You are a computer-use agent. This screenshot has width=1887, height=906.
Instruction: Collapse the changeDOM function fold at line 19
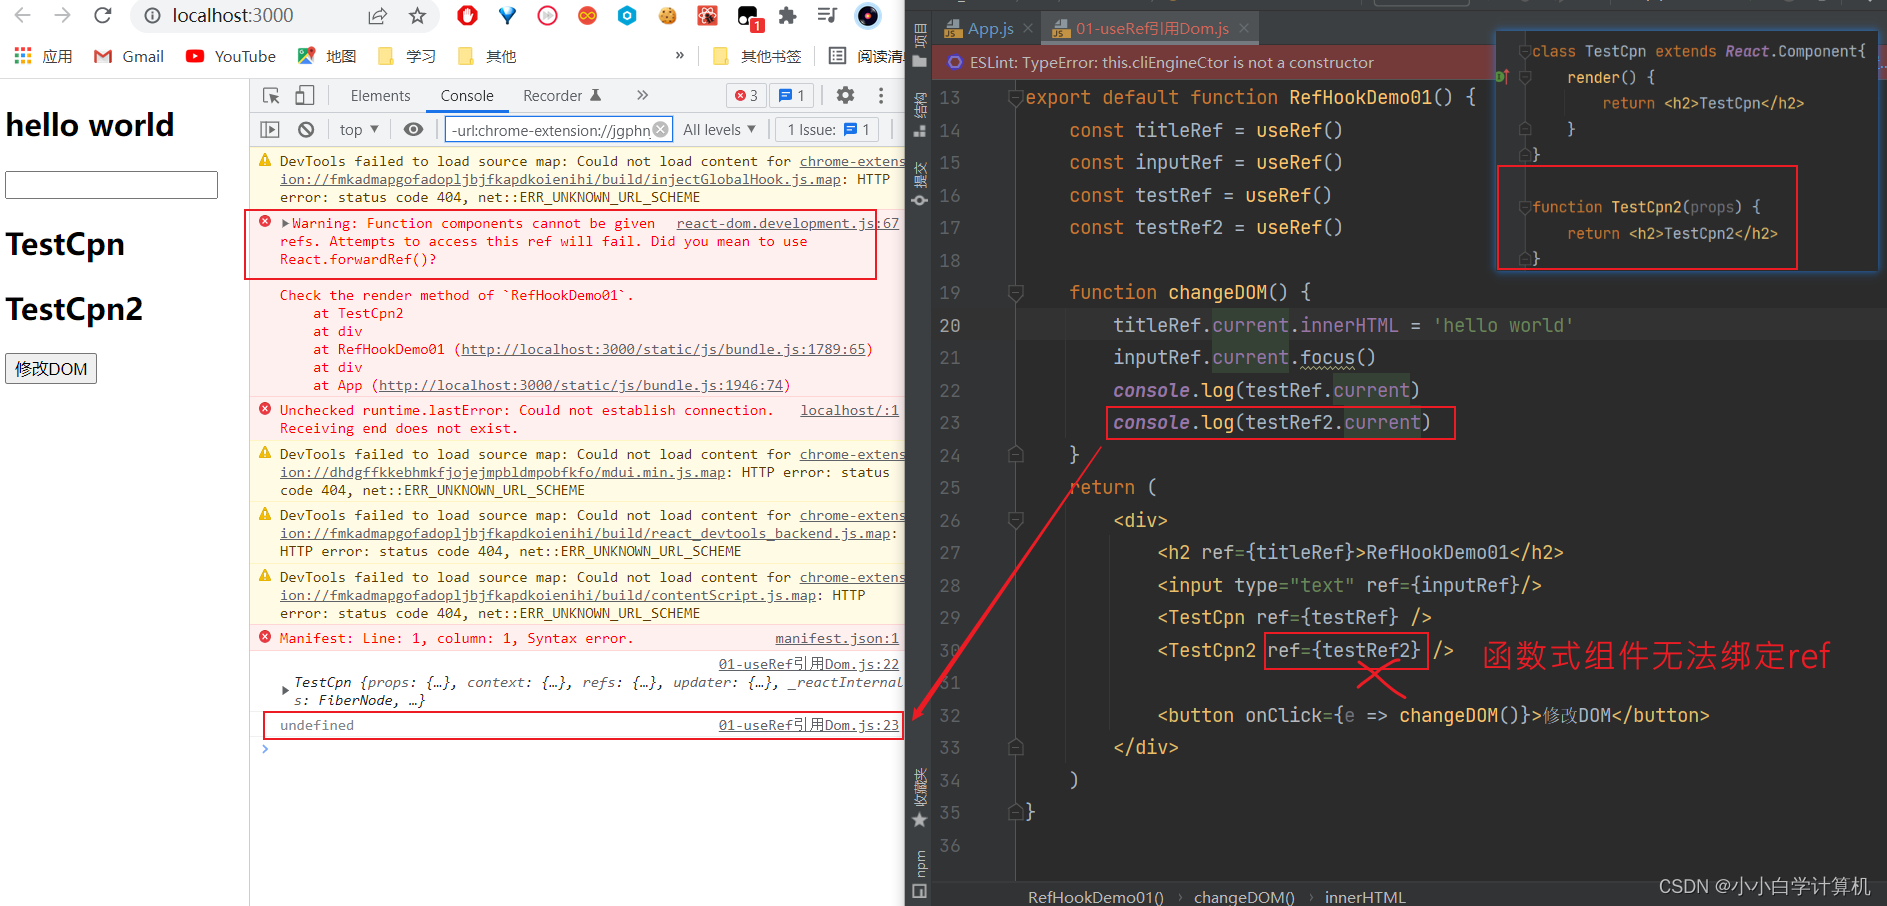[1016, 292]
